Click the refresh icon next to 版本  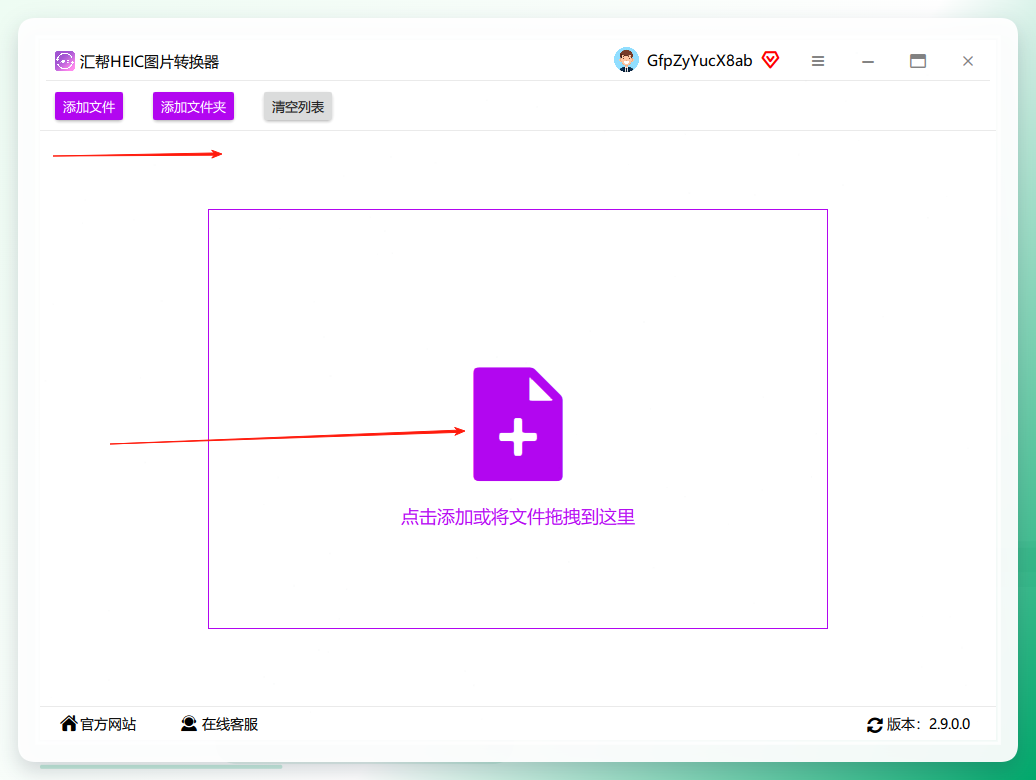875,725
